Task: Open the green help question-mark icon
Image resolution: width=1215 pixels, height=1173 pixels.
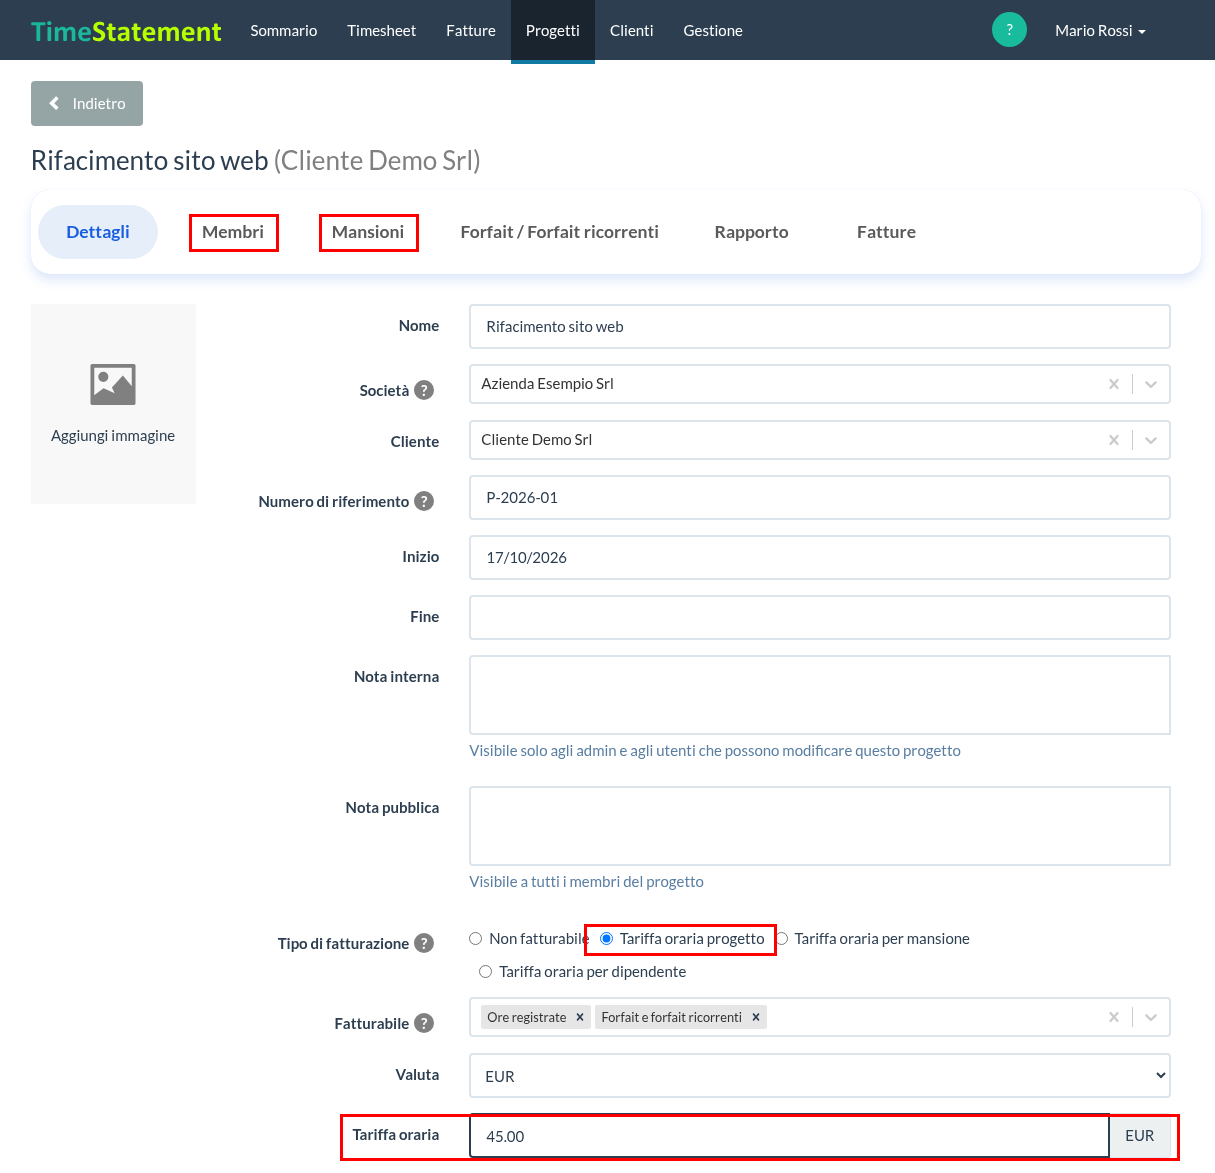Action: pyautogui.click(x=1009, y=30)
